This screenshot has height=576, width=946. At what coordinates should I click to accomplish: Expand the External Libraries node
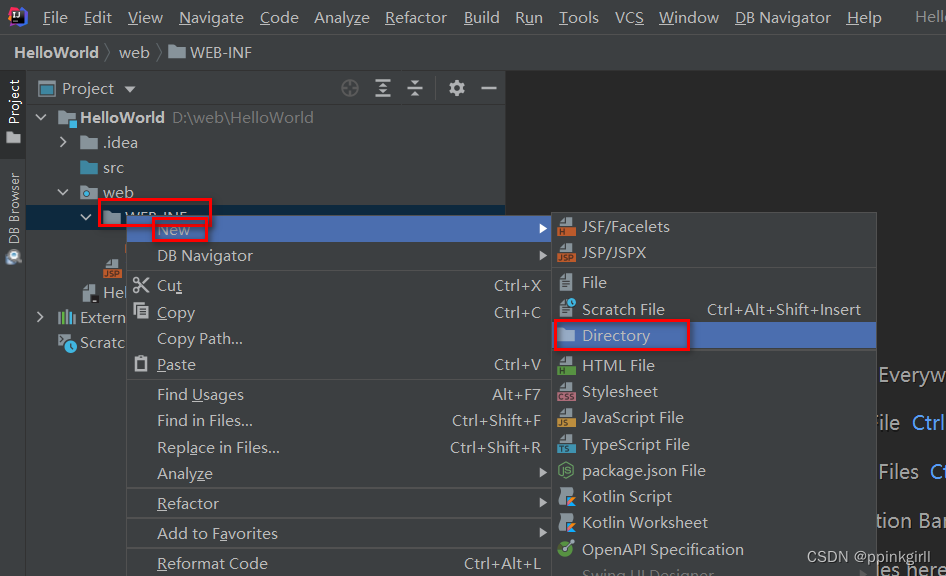(x=40, y=317)
